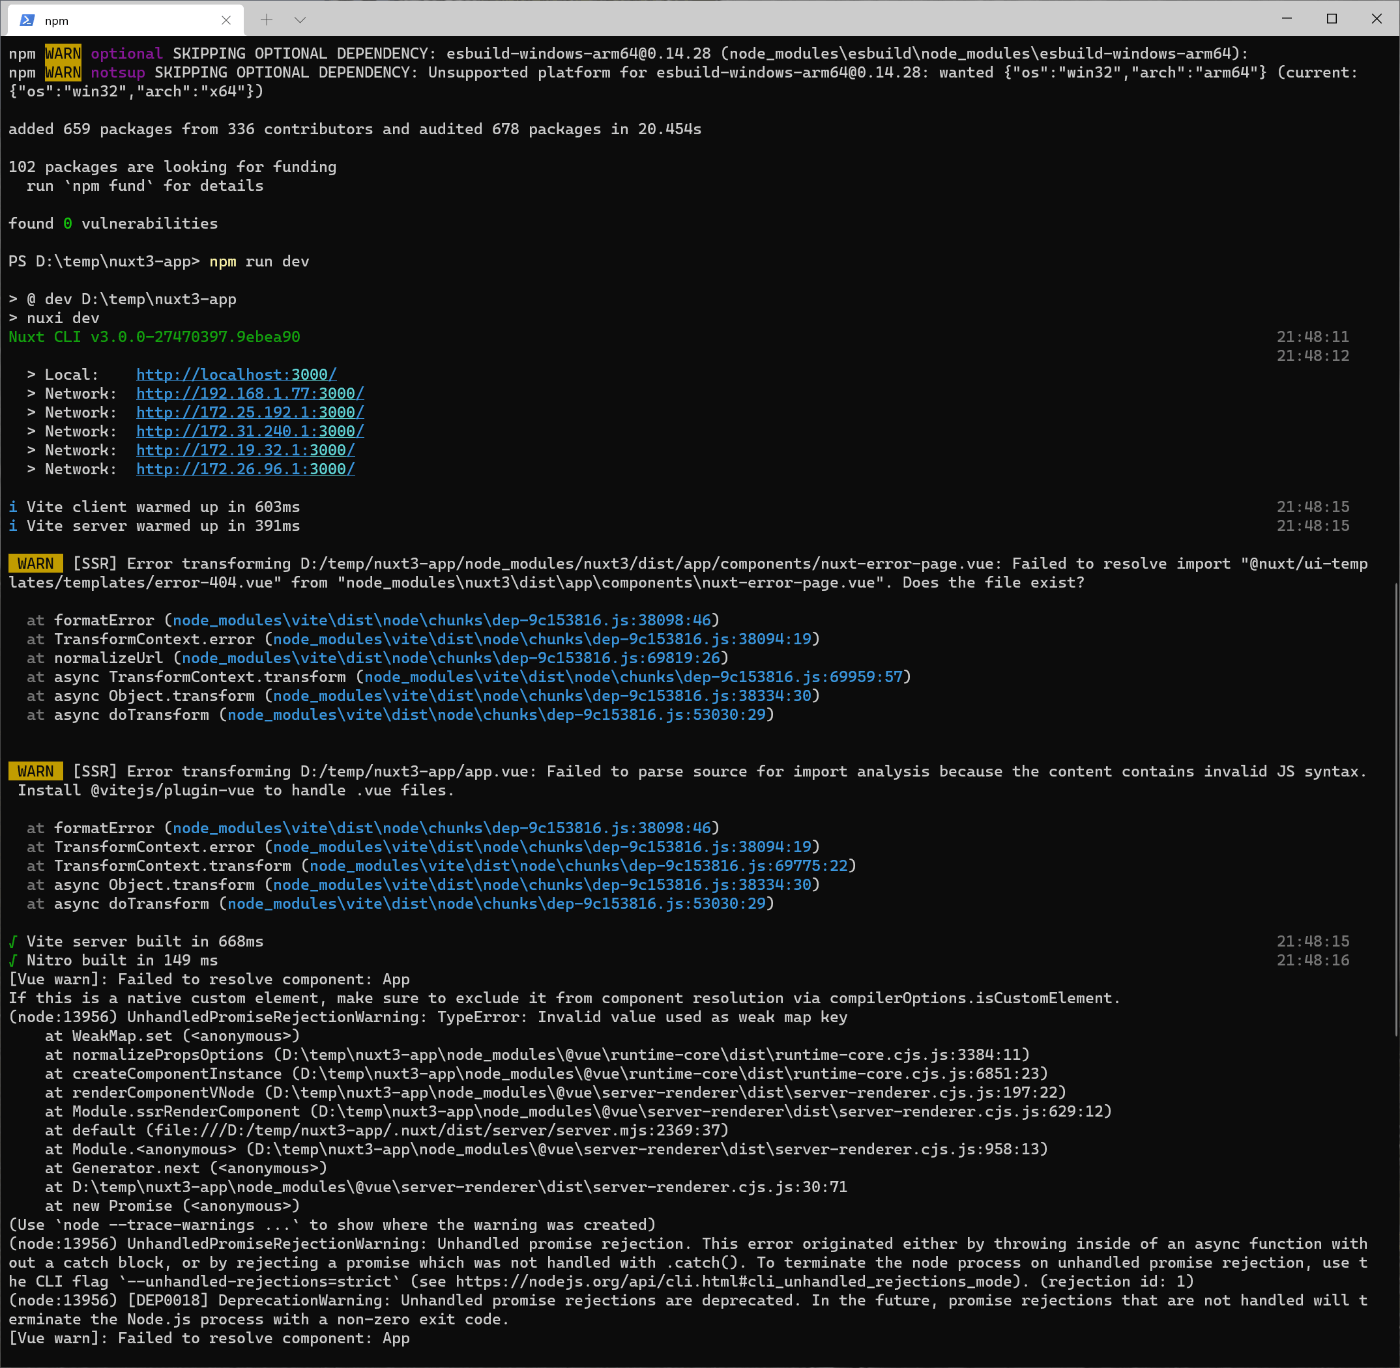Click 'at normalizePropsOptions' stack trace line
Image resolution: width=1400 pixels, height=1368 pixels.
(537, 1055)
